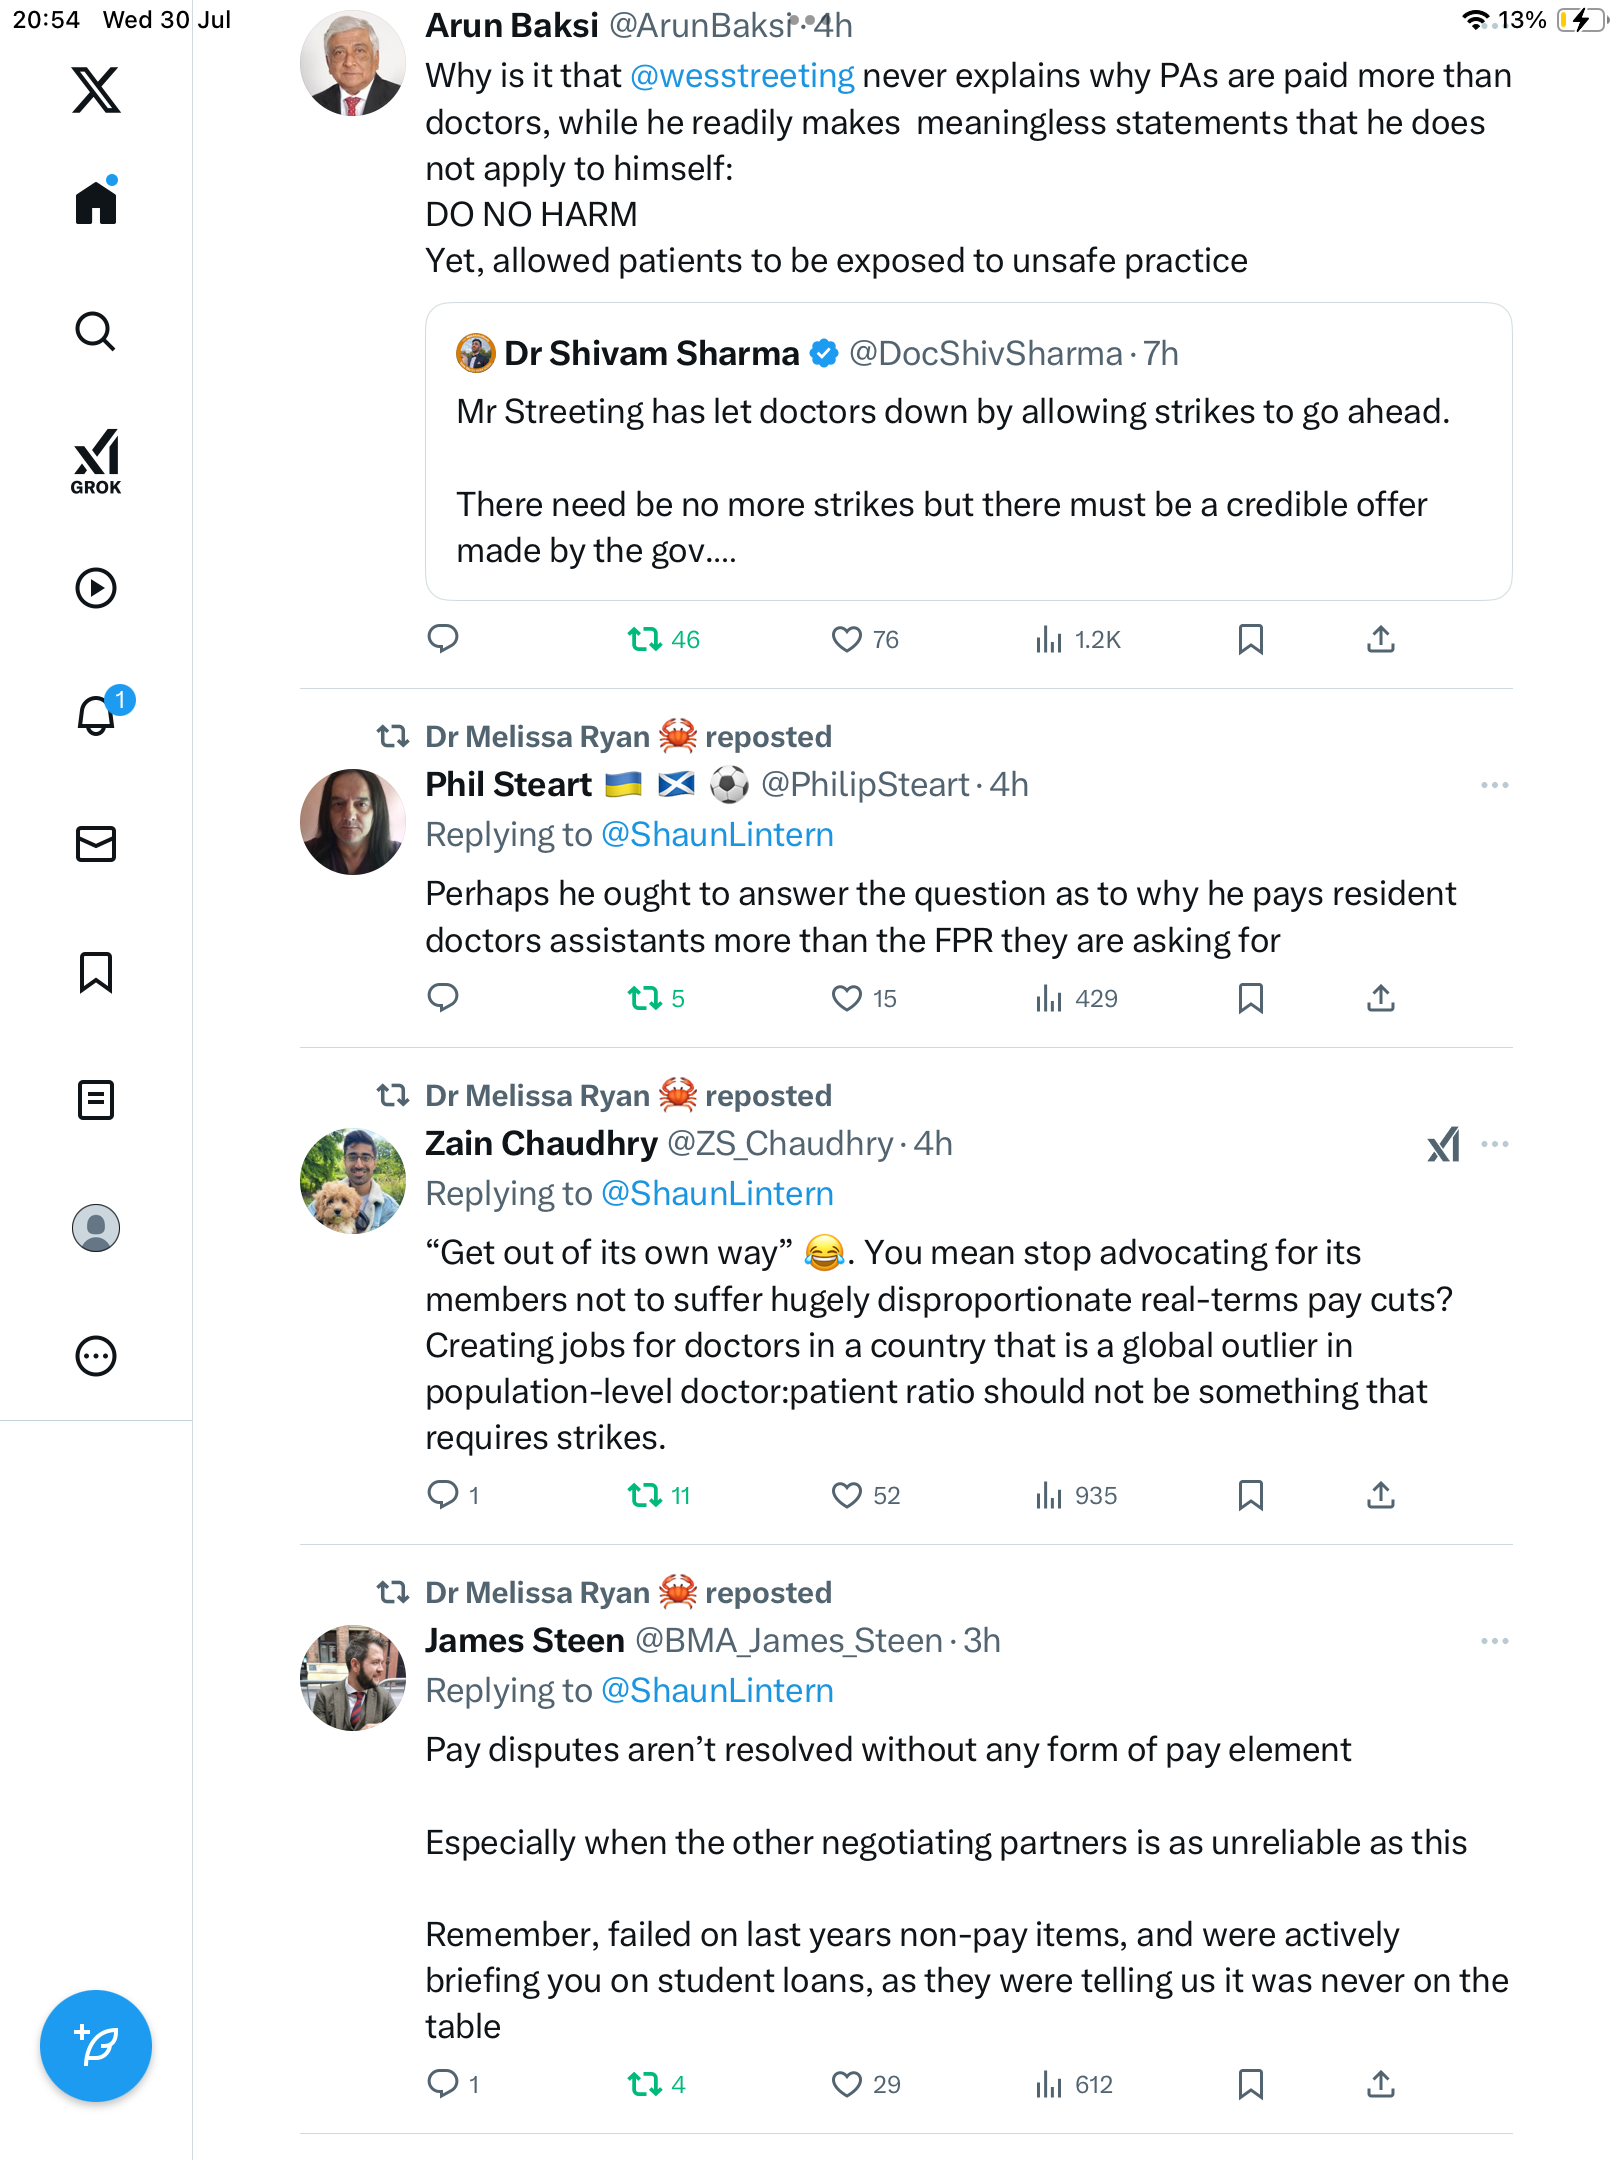Viewport: 1620px width, 2160px height.
Task: Open quoted Dr Shivam Sharma post
Action: click(x=968, y=451)
